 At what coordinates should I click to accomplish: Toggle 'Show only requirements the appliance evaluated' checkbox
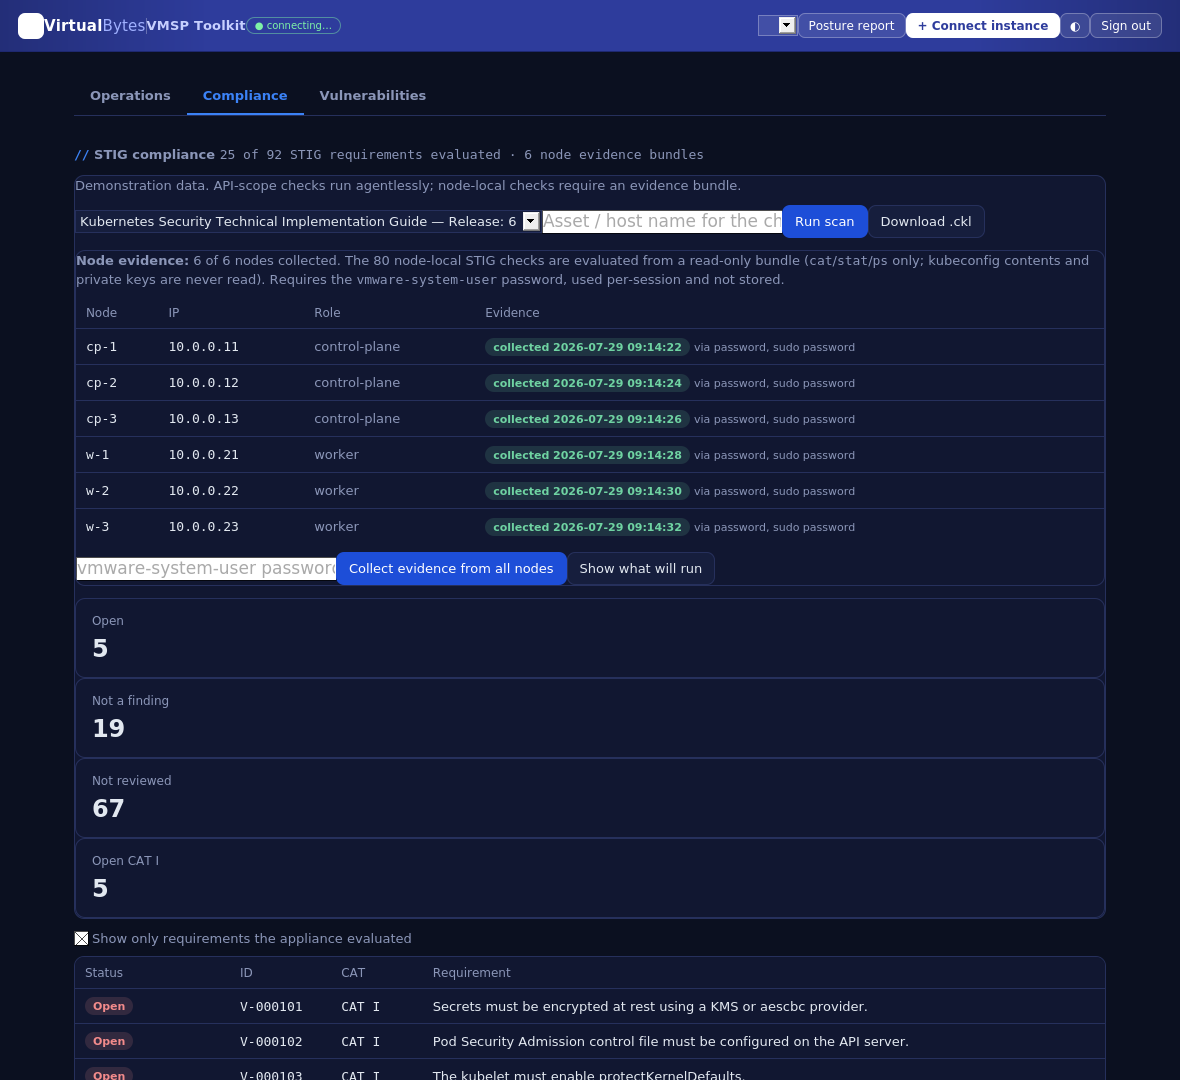[81, 939]
